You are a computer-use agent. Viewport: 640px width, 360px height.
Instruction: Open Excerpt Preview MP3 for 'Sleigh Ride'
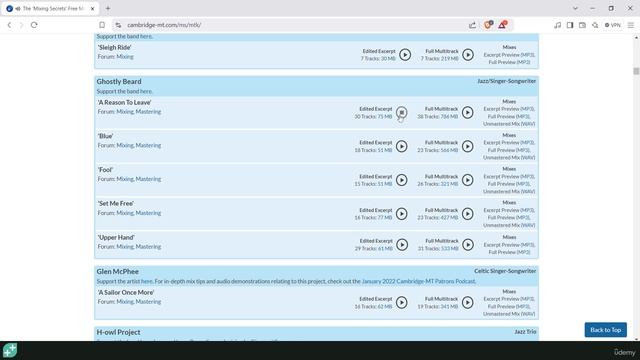509,55
